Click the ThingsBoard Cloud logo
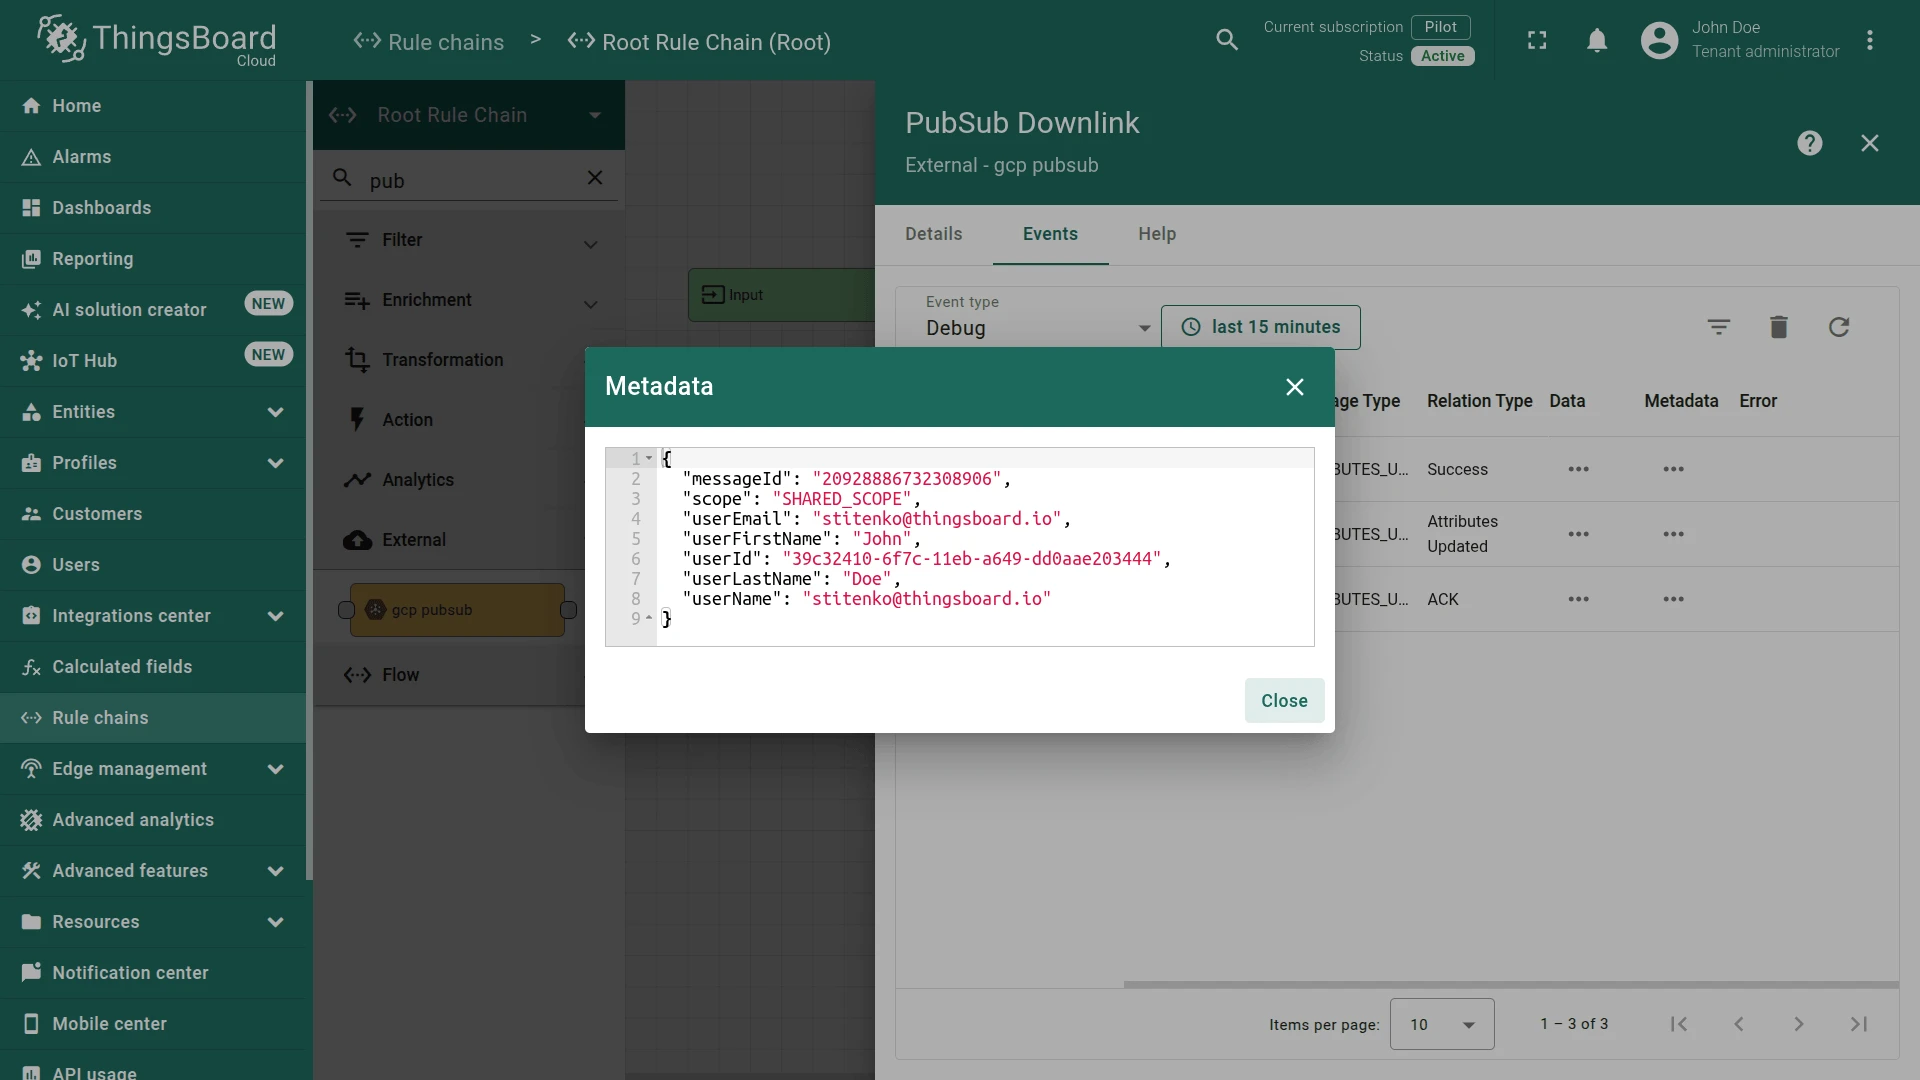Viewport: 1920px width, 1080px height. [x=156, y=40]
